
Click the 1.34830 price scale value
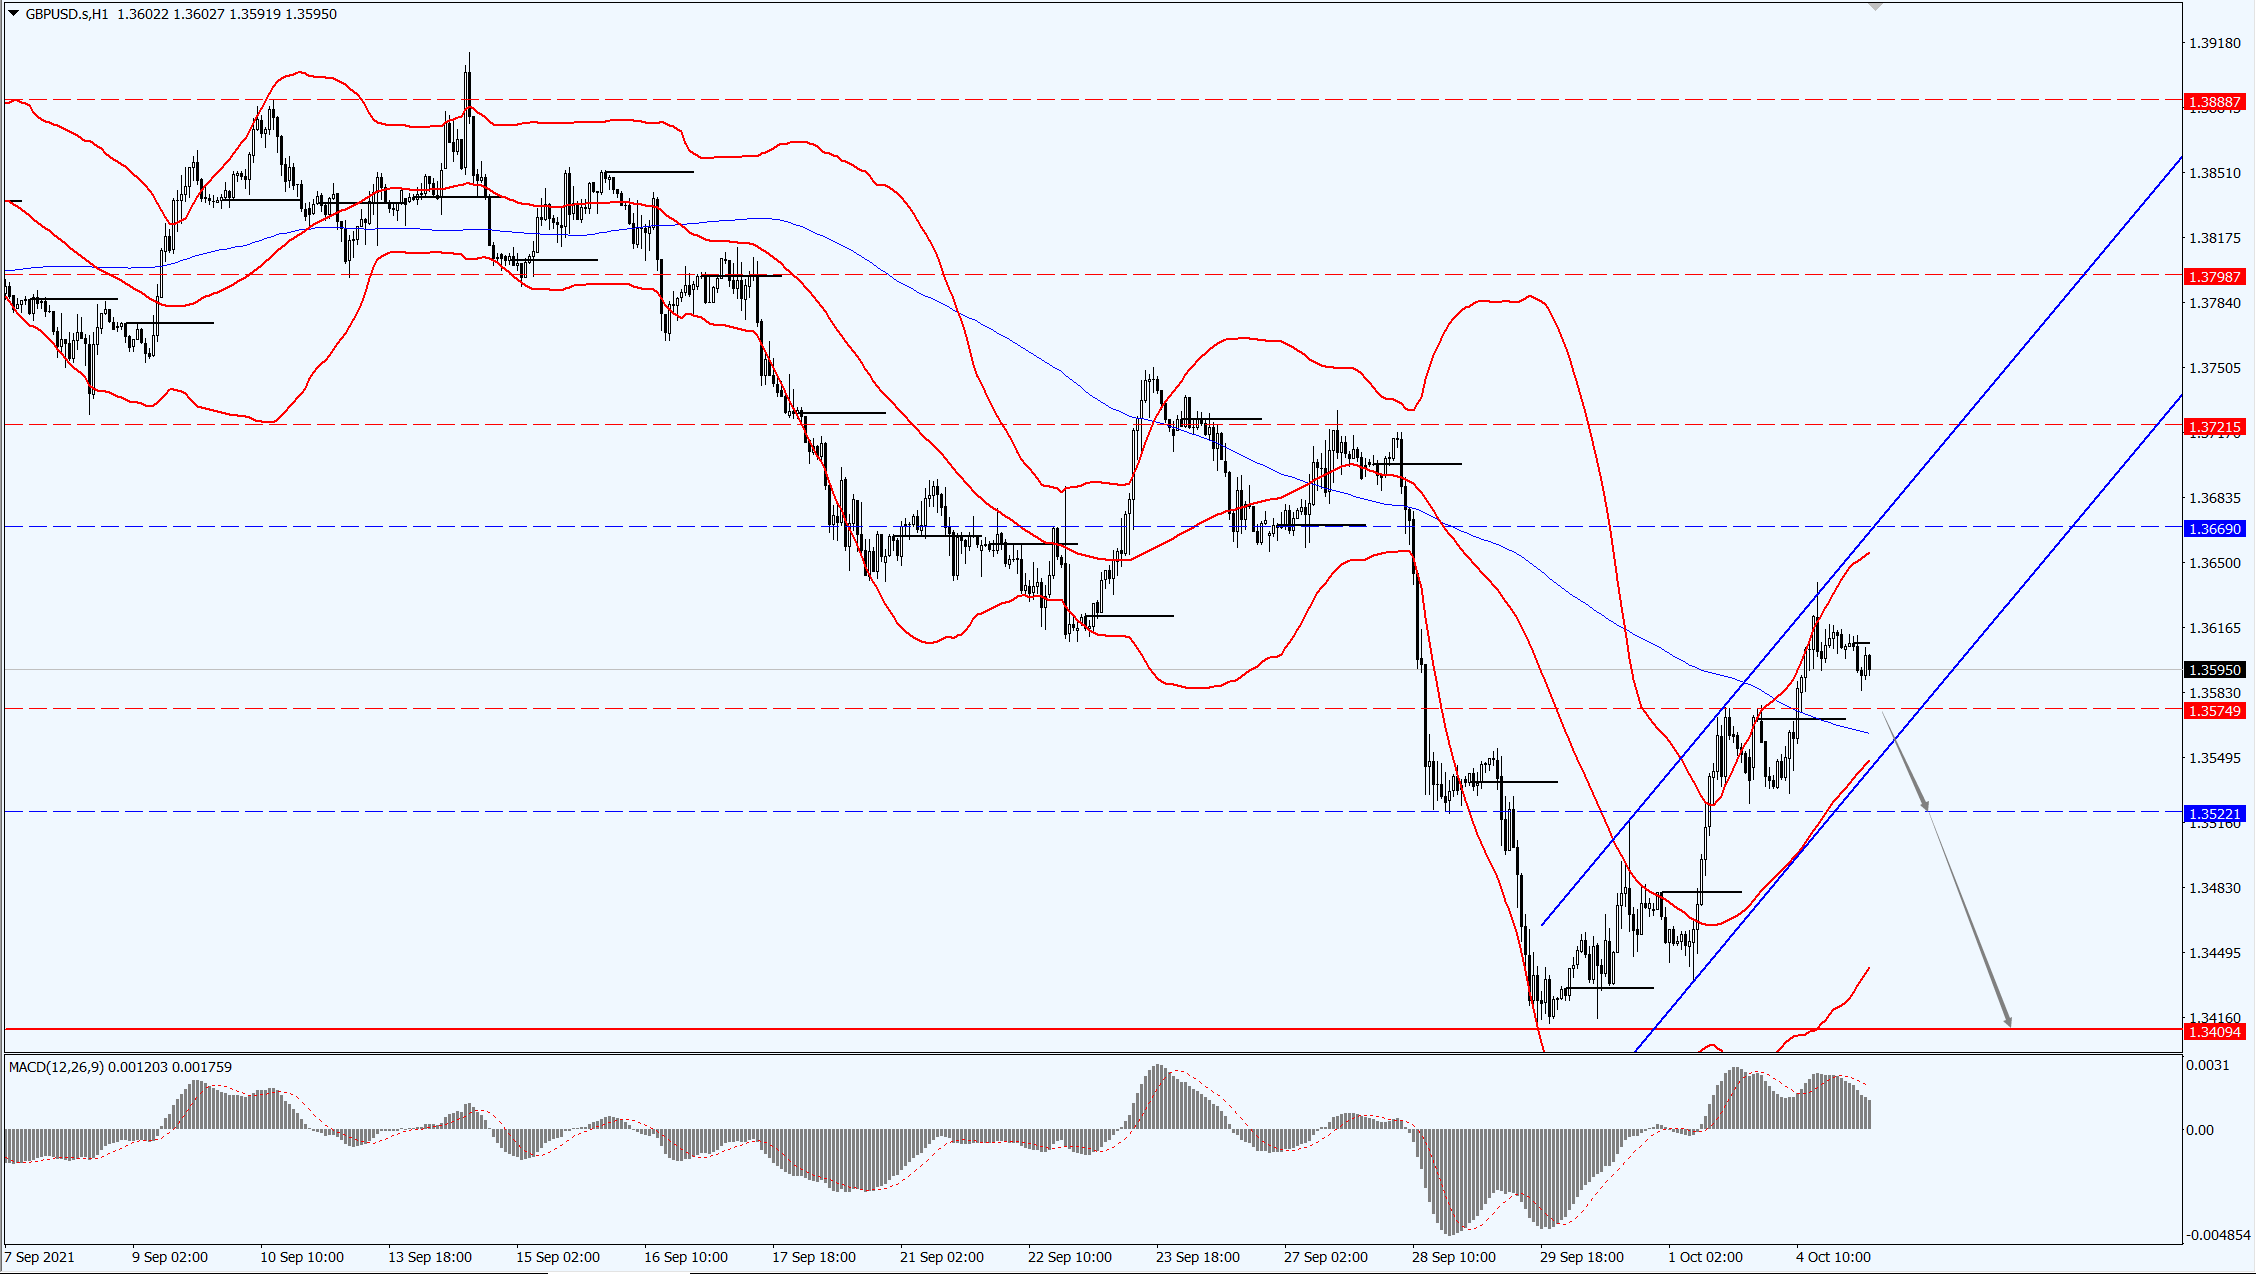(2215, 888)
